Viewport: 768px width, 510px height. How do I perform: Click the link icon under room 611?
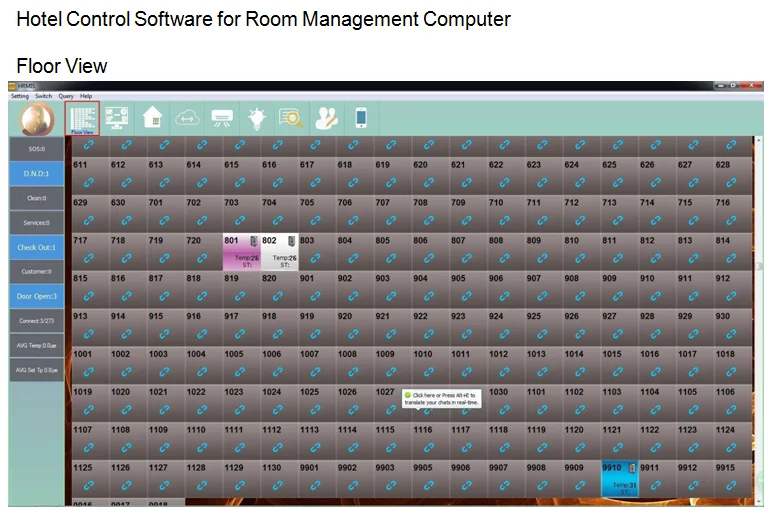click(89, 183)
